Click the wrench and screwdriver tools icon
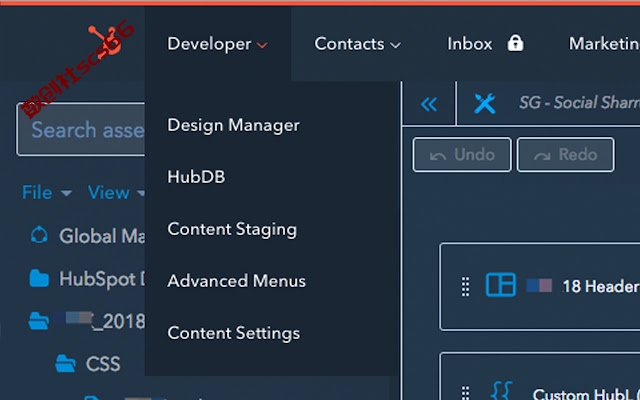 pyautogui.click(x=484, y=103)
